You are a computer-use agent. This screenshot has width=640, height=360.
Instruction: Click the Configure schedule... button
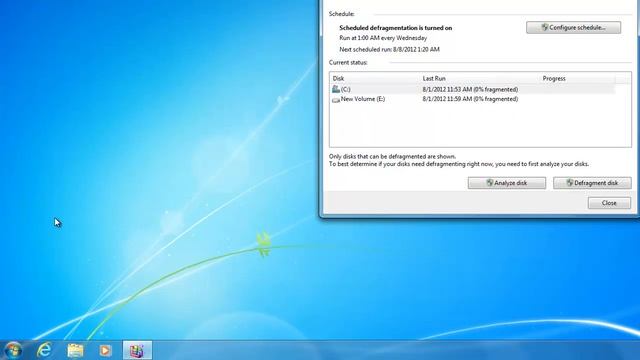tap(573, 27)
